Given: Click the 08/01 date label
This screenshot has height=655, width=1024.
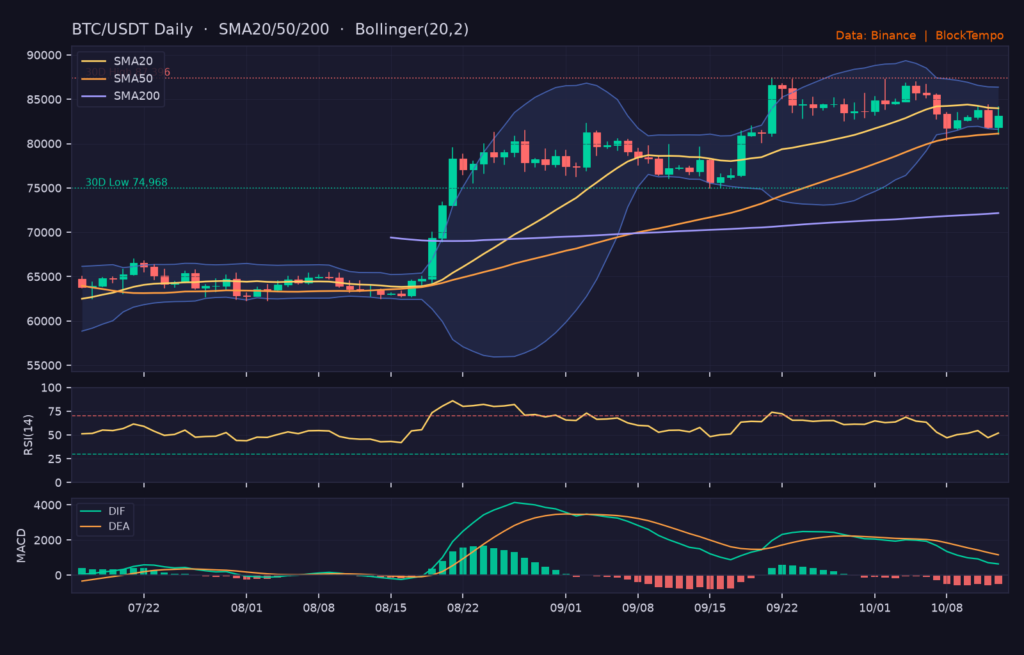Looking at the screenshot, I should [246, 608].
